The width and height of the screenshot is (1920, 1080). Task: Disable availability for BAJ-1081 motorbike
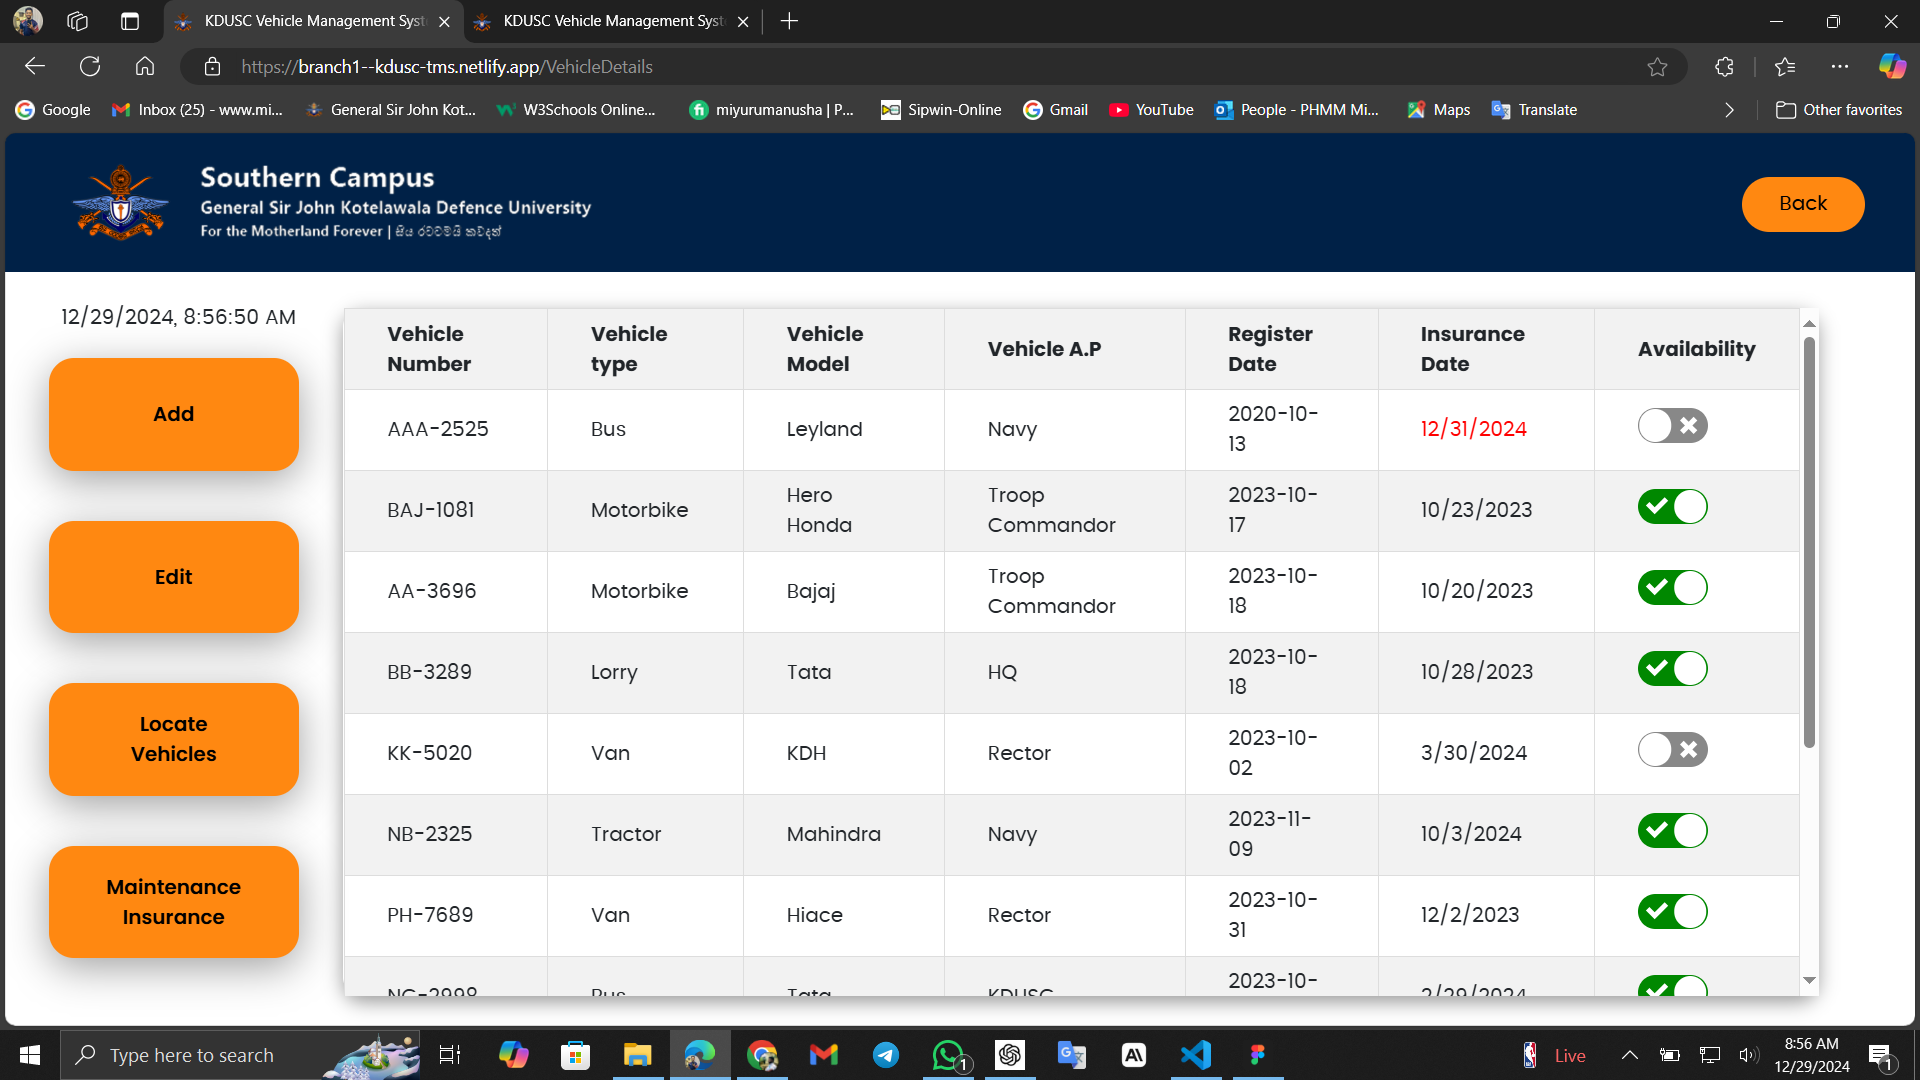click(x=1672, y=507)
